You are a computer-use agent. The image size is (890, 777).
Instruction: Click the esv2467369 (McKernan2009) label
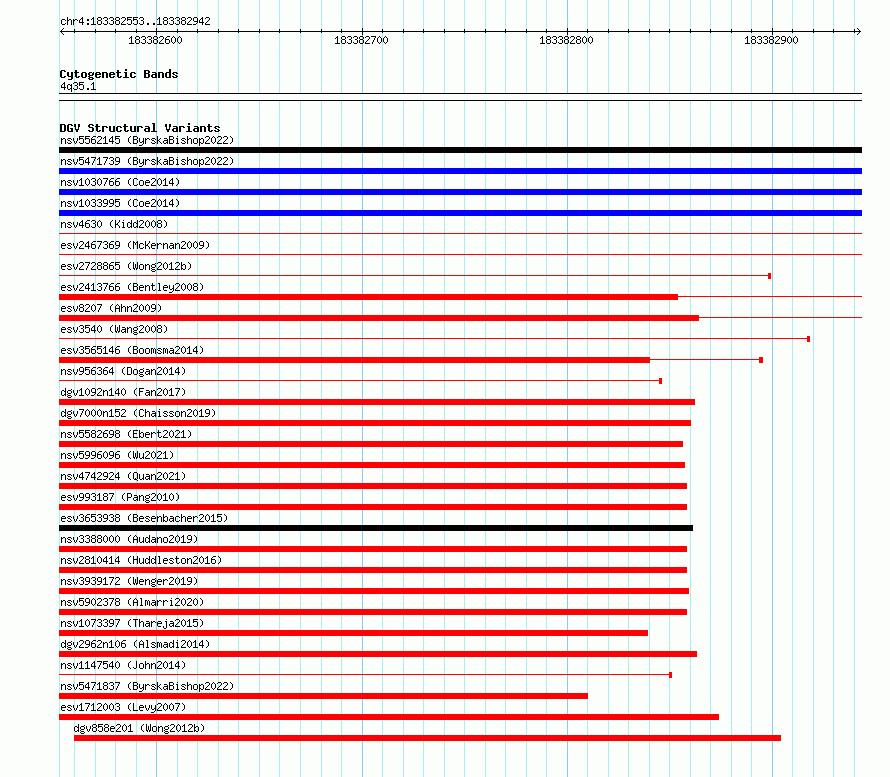tap(135, 245)
